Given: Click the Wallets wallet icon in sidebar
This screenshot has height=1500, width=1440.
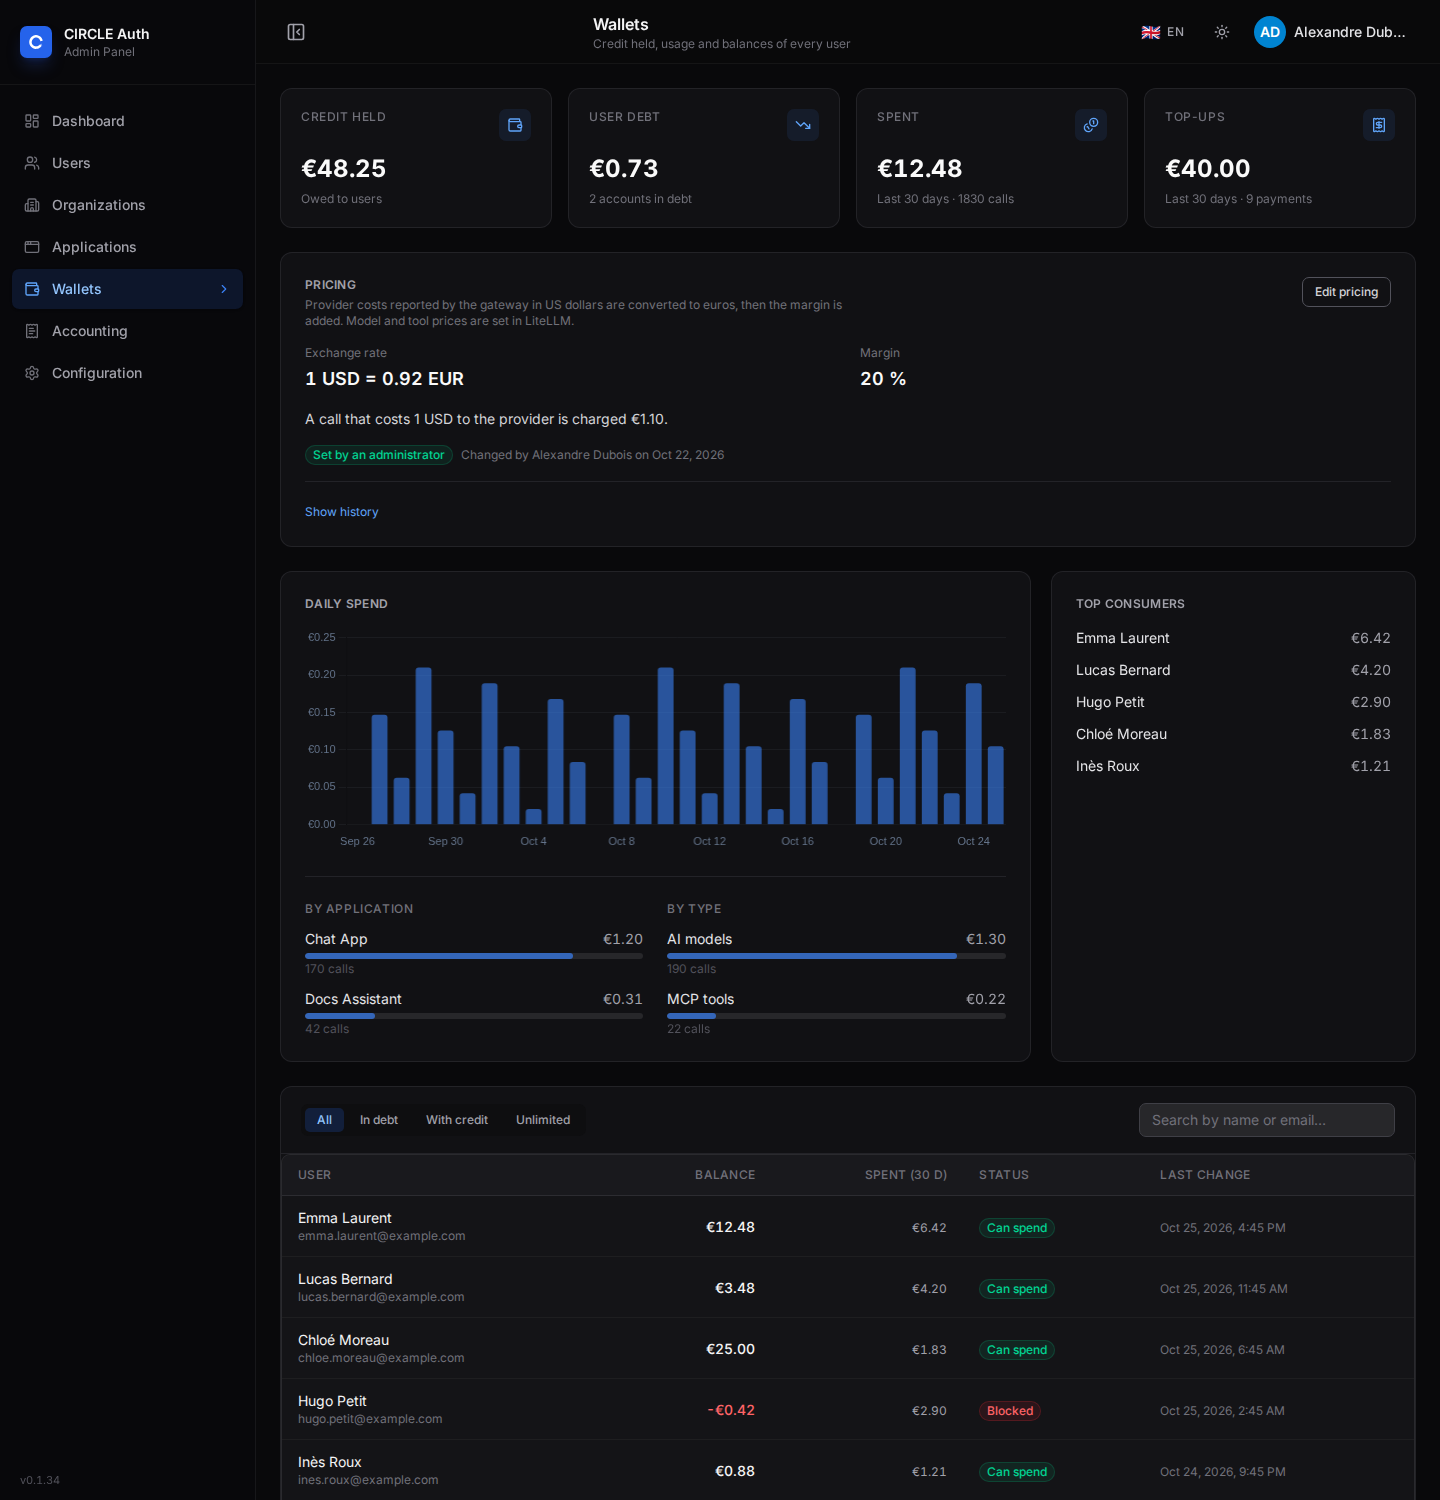Looking at the screenshot, I should coord(32,289).
